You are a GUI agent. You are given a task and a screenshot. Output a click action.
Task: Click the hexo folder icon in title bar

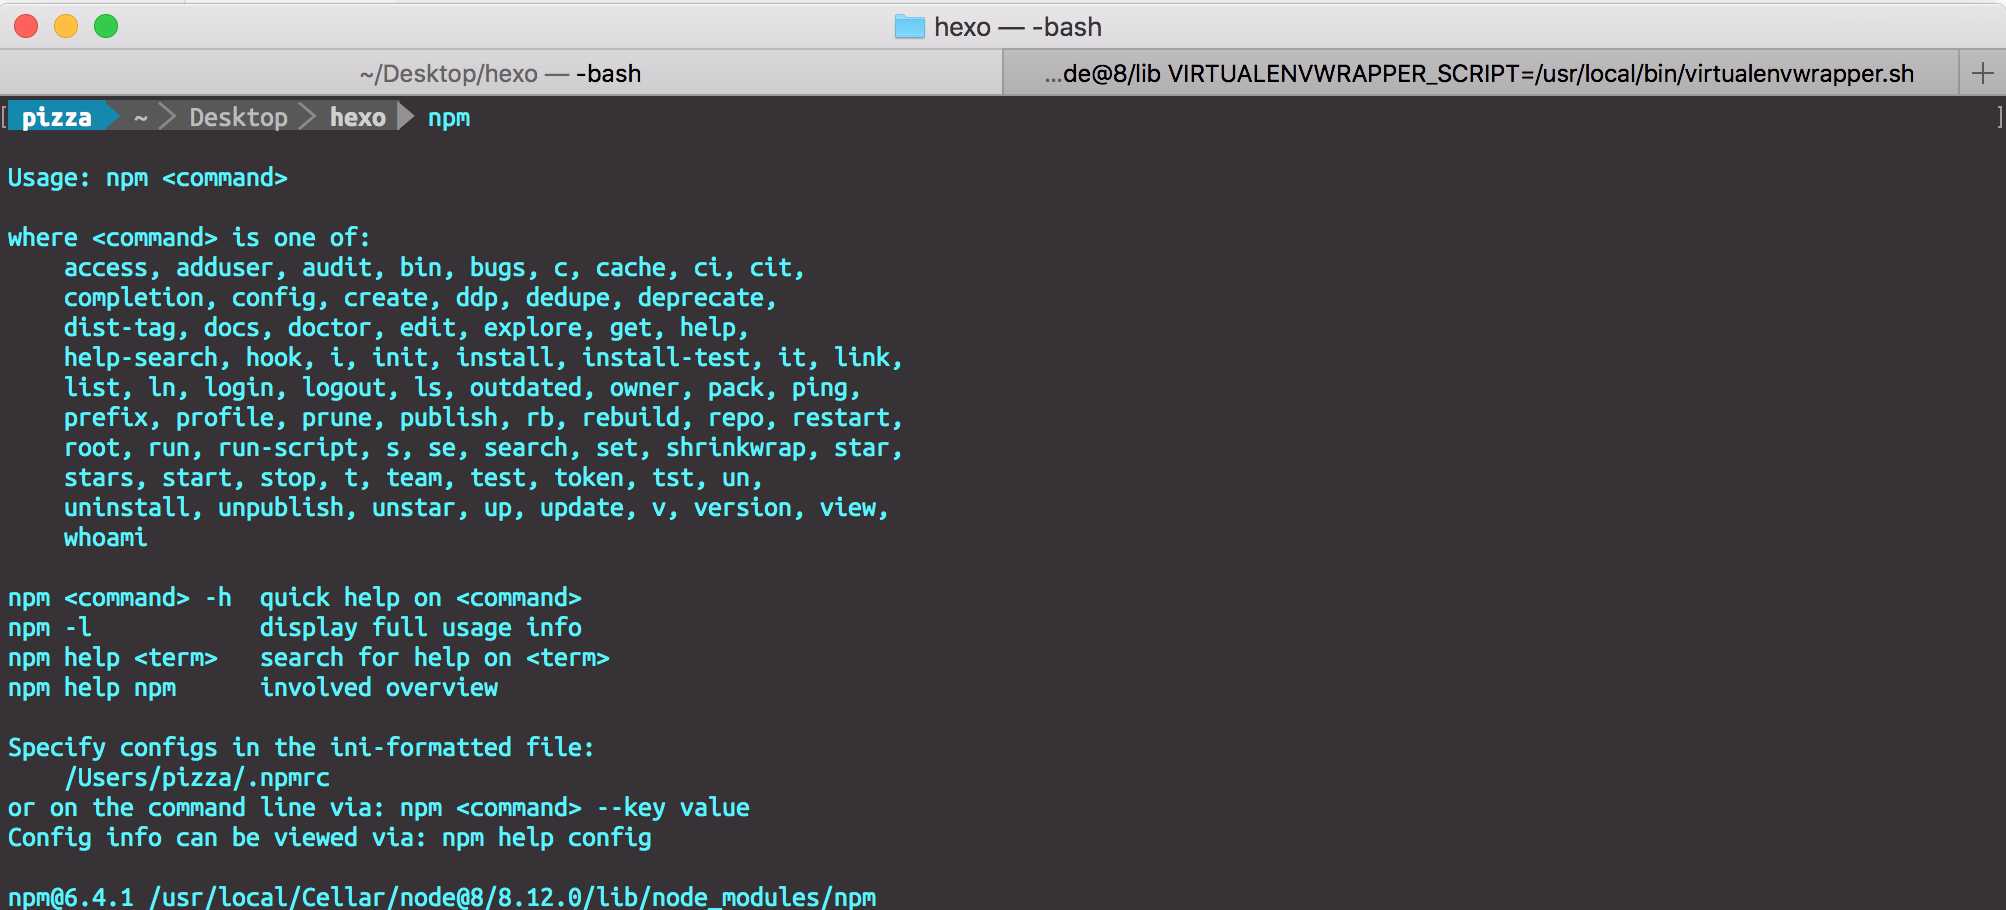[x=909, y=27]
